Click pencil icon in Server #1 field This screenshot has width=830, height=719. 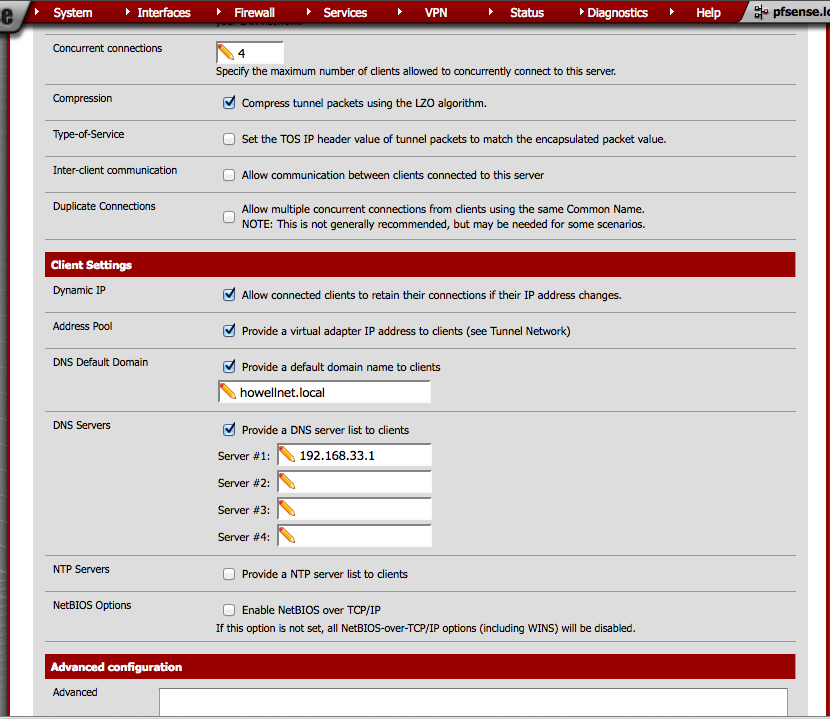pos(287,454)
